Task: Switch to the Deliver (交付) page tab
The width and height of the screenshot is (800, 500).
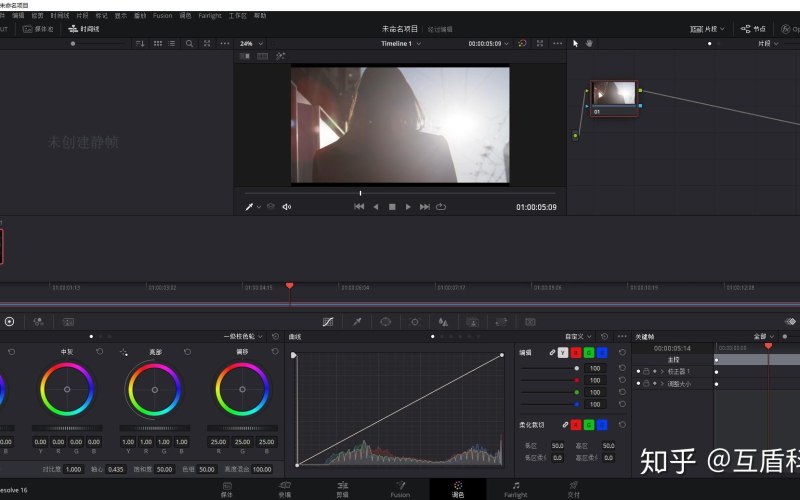Action: (573, 489)
